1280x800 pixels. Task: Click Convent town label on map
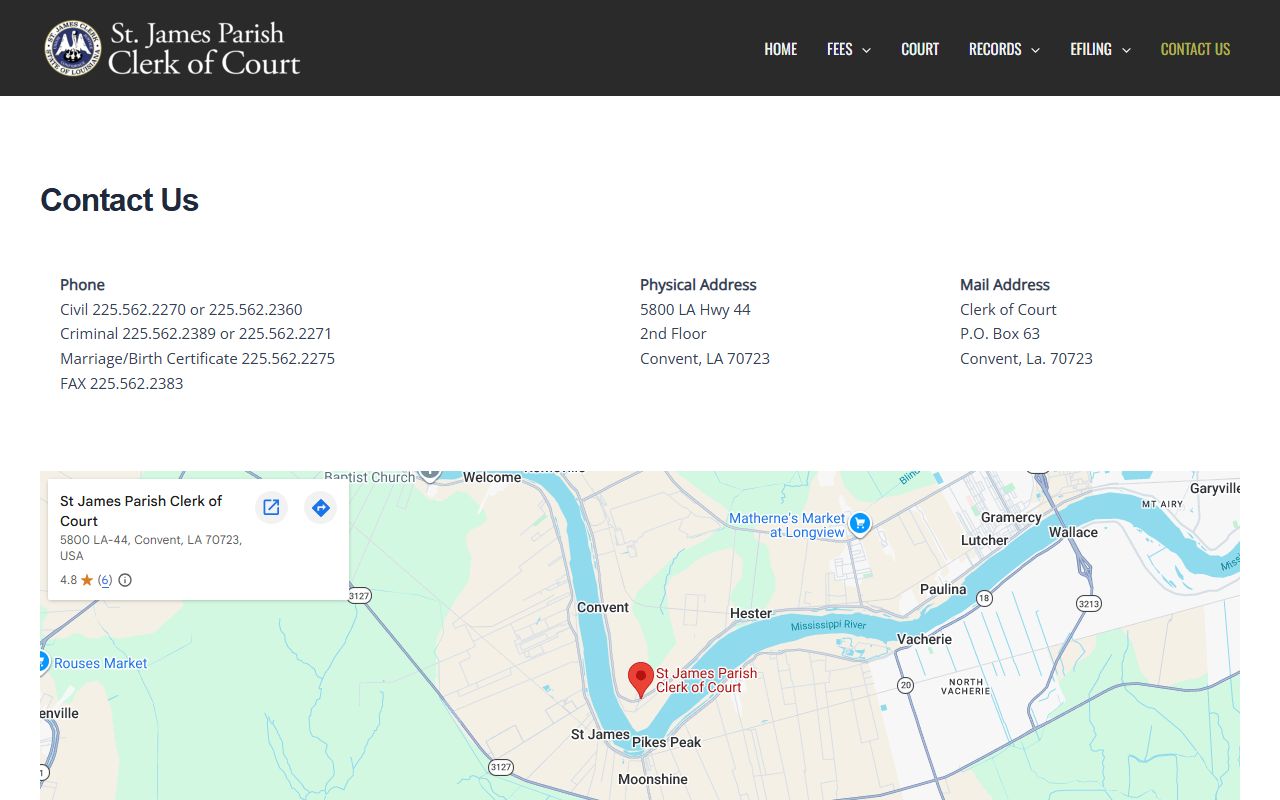603,607
